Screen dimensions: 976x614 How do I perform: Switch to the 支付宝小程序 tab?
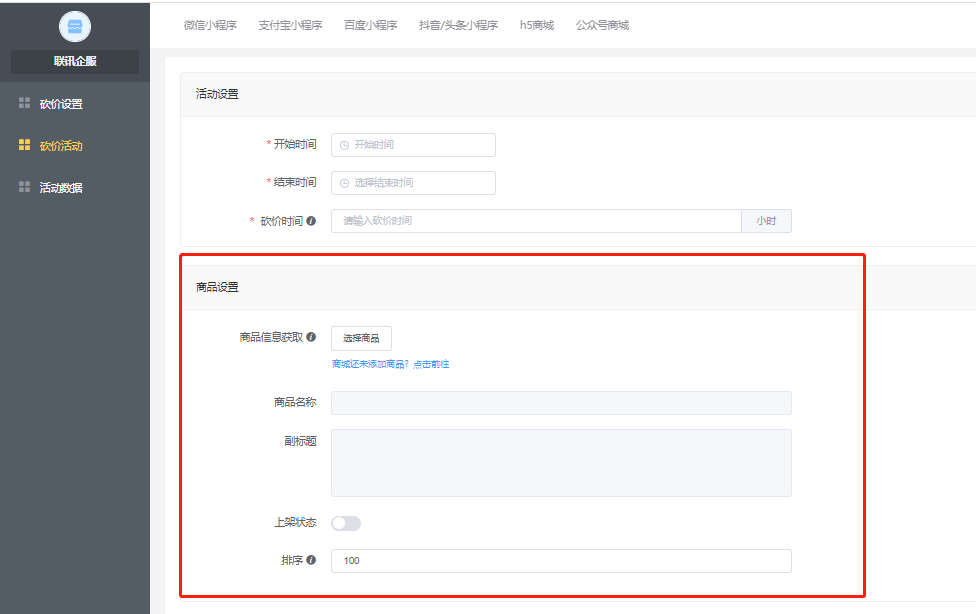(x=291, y=25)
